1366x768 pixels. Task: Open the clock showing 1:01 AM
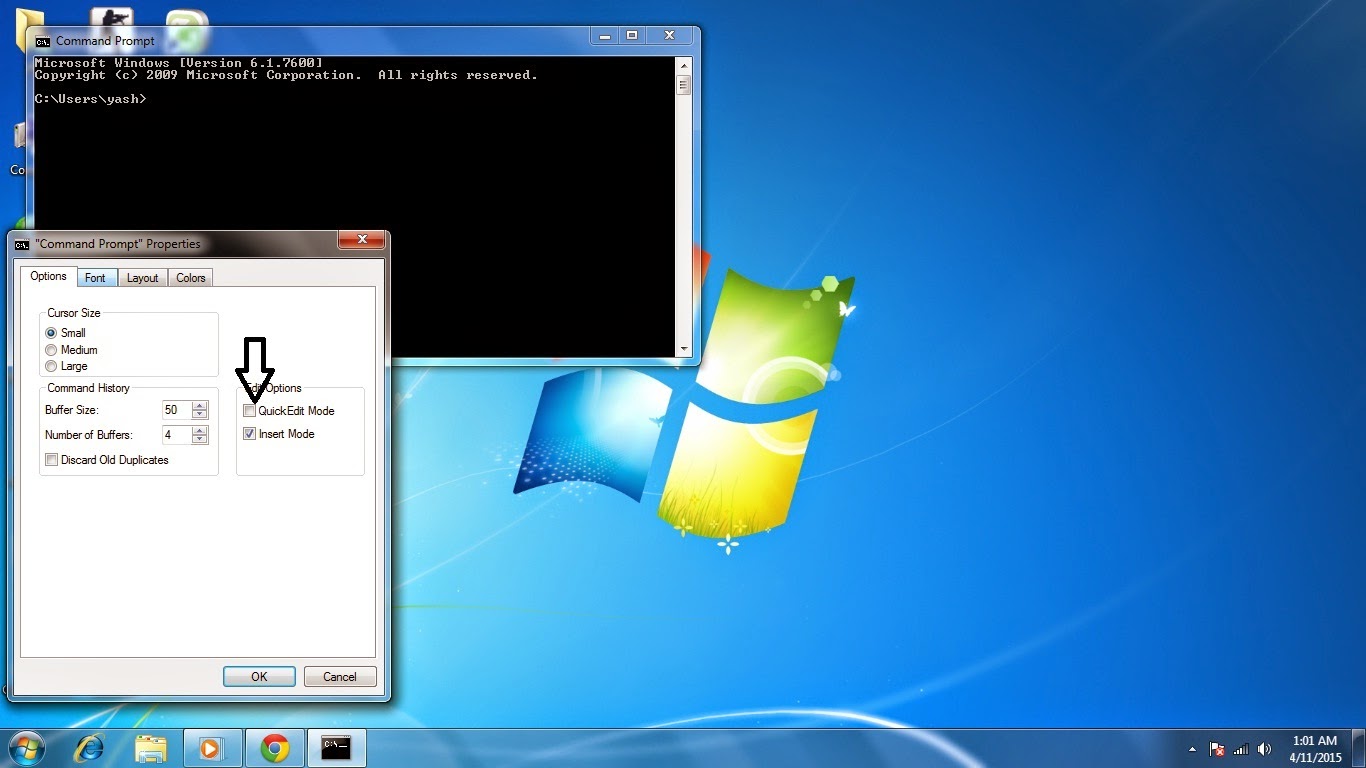(x=1315, y=749)
